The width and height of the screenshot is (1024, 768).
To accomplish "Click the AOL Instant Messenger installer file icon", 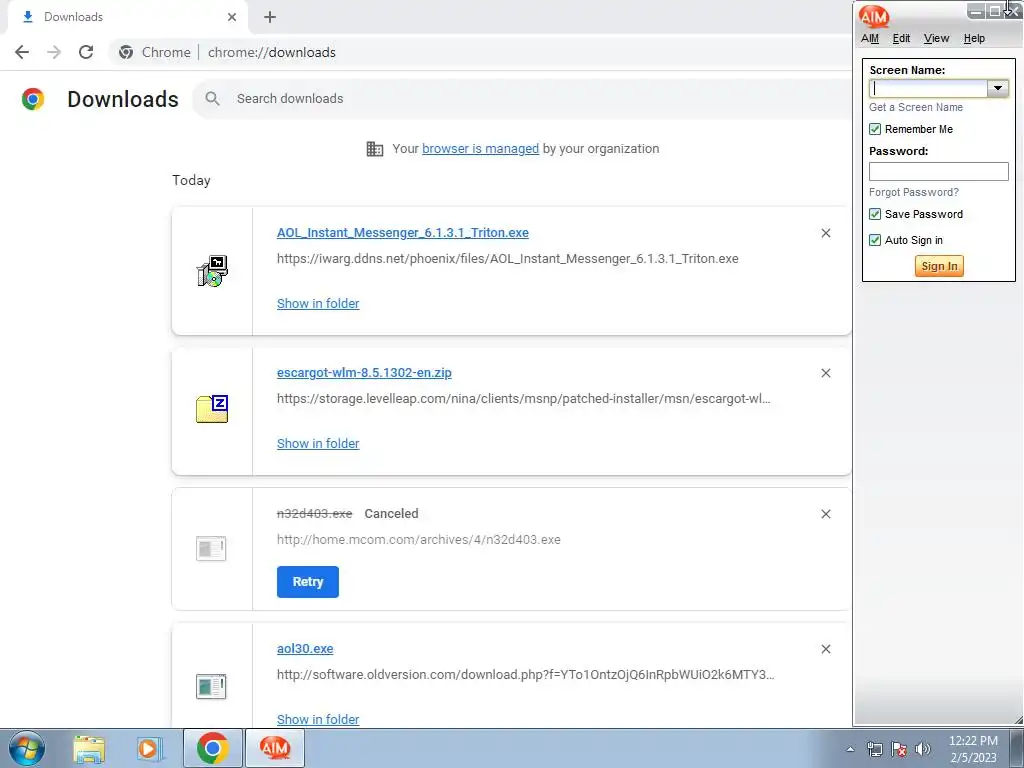I will pyautogui.click(x=212, y=271).
